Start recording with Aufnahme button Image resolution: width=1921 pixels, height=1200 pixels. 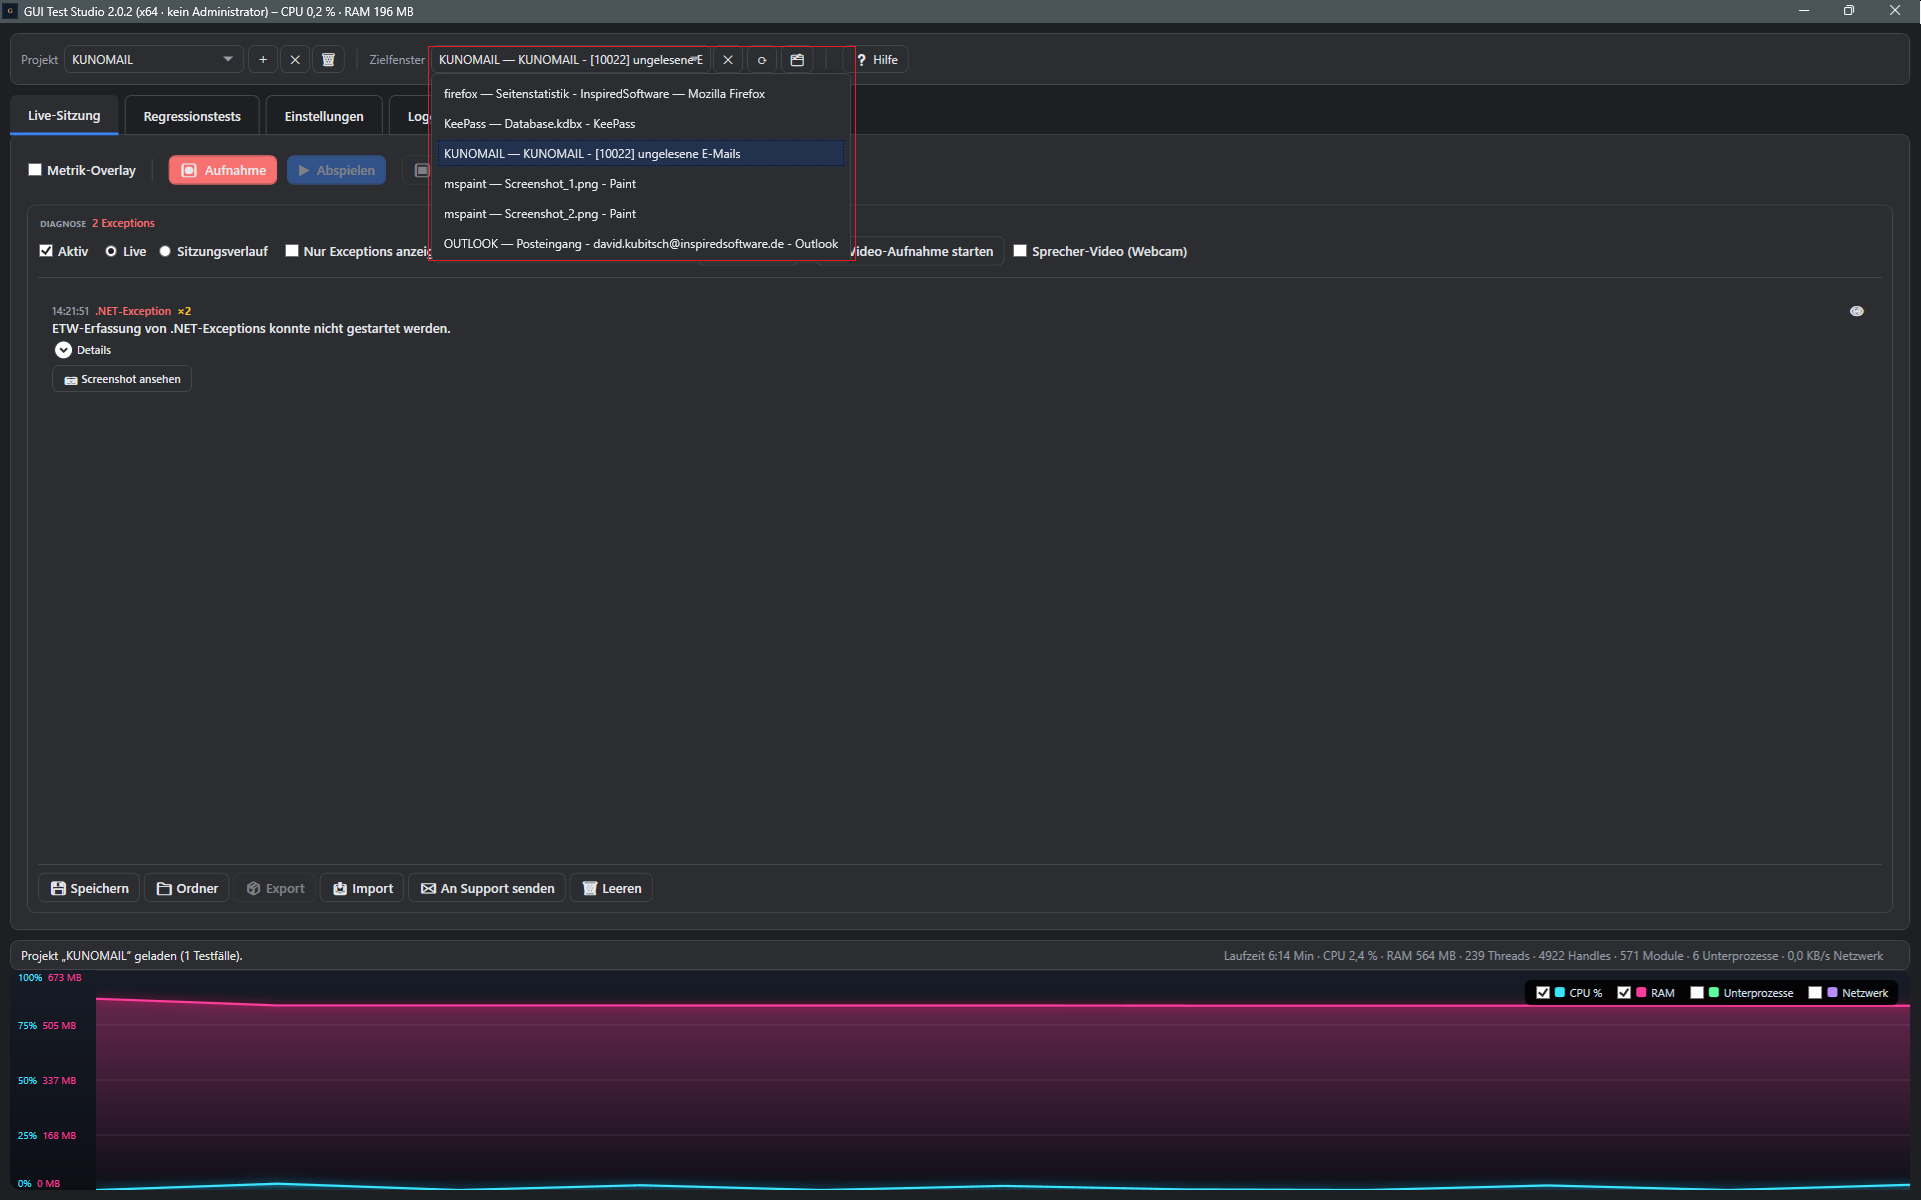click(x=223, y=170)
